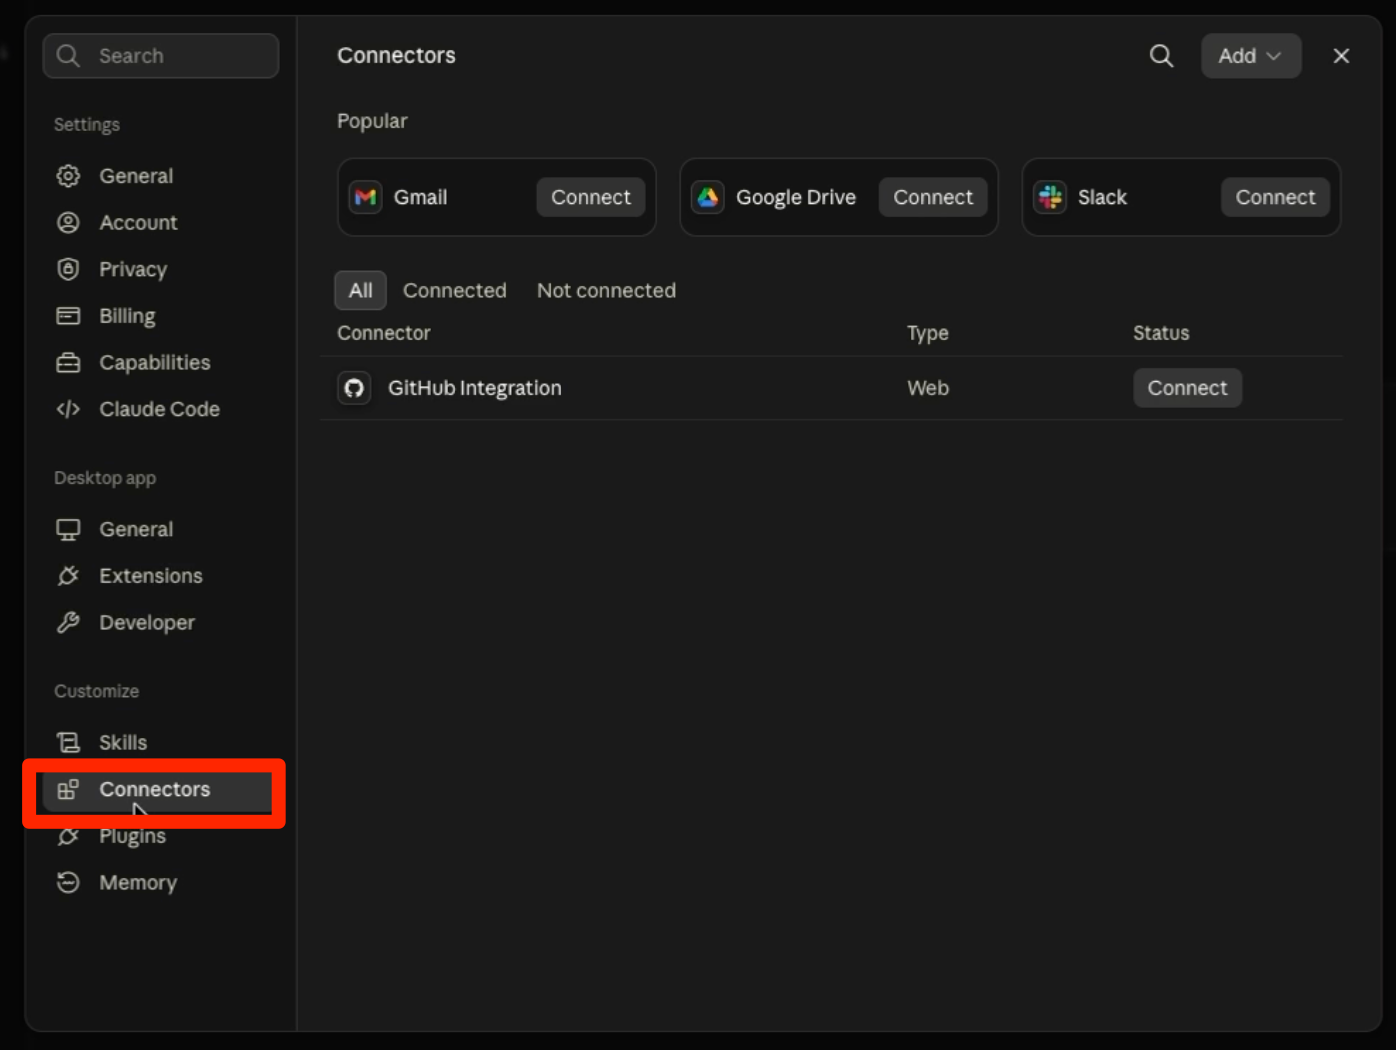Focus the settings Search field

point(161,56)
